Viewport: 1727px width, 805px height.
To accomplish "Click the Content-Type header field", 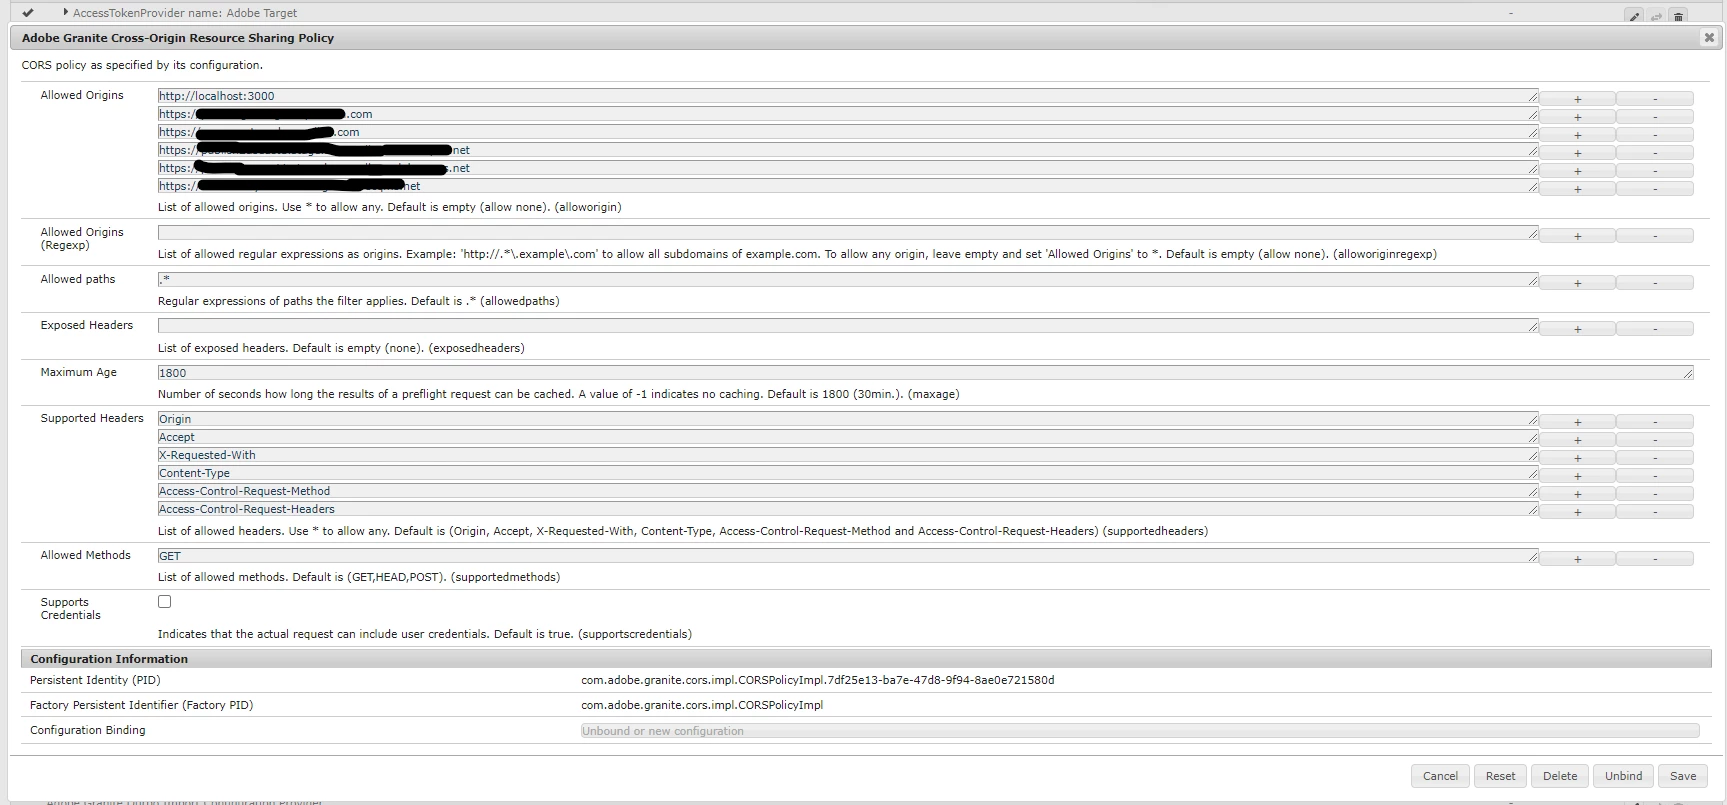I will click(848, 473).
